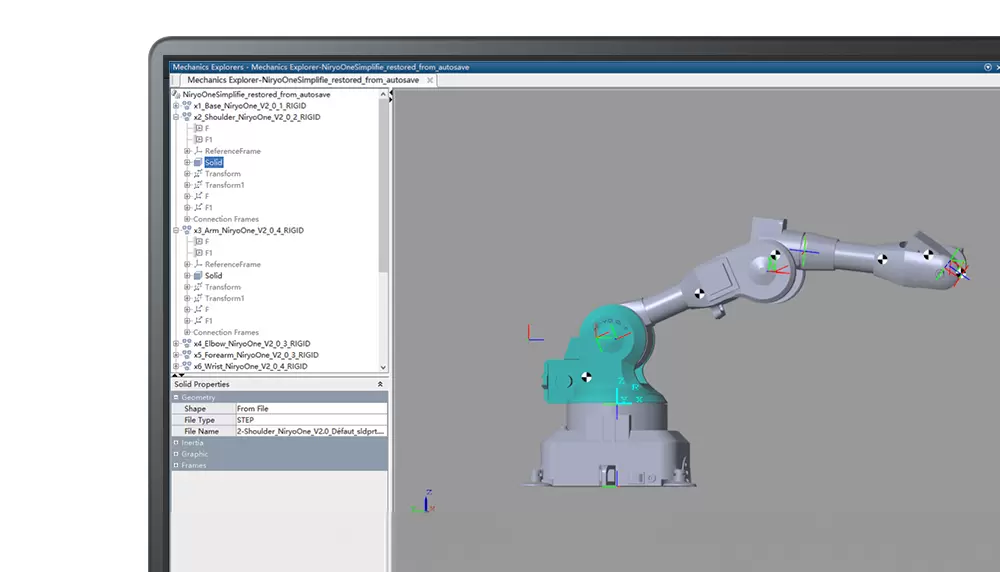Close the Mechanics Explorer tab
The height and width of the screenshot is (572, 1000).
[430, 80]
